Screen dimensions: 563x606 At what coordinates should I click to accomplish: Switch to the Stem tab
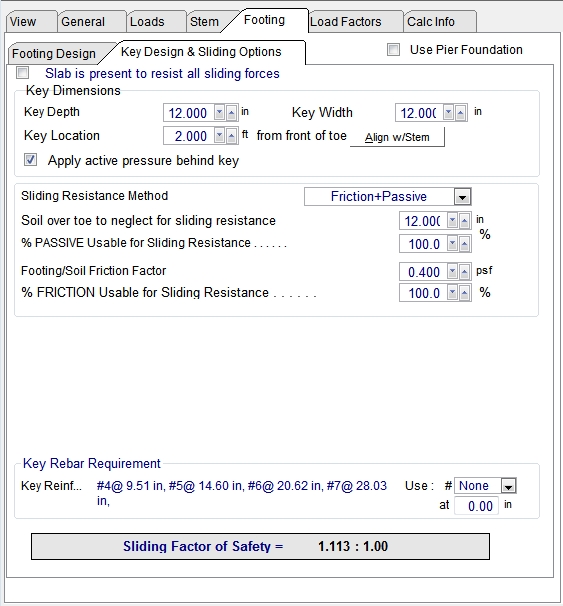tap(204, 22)
